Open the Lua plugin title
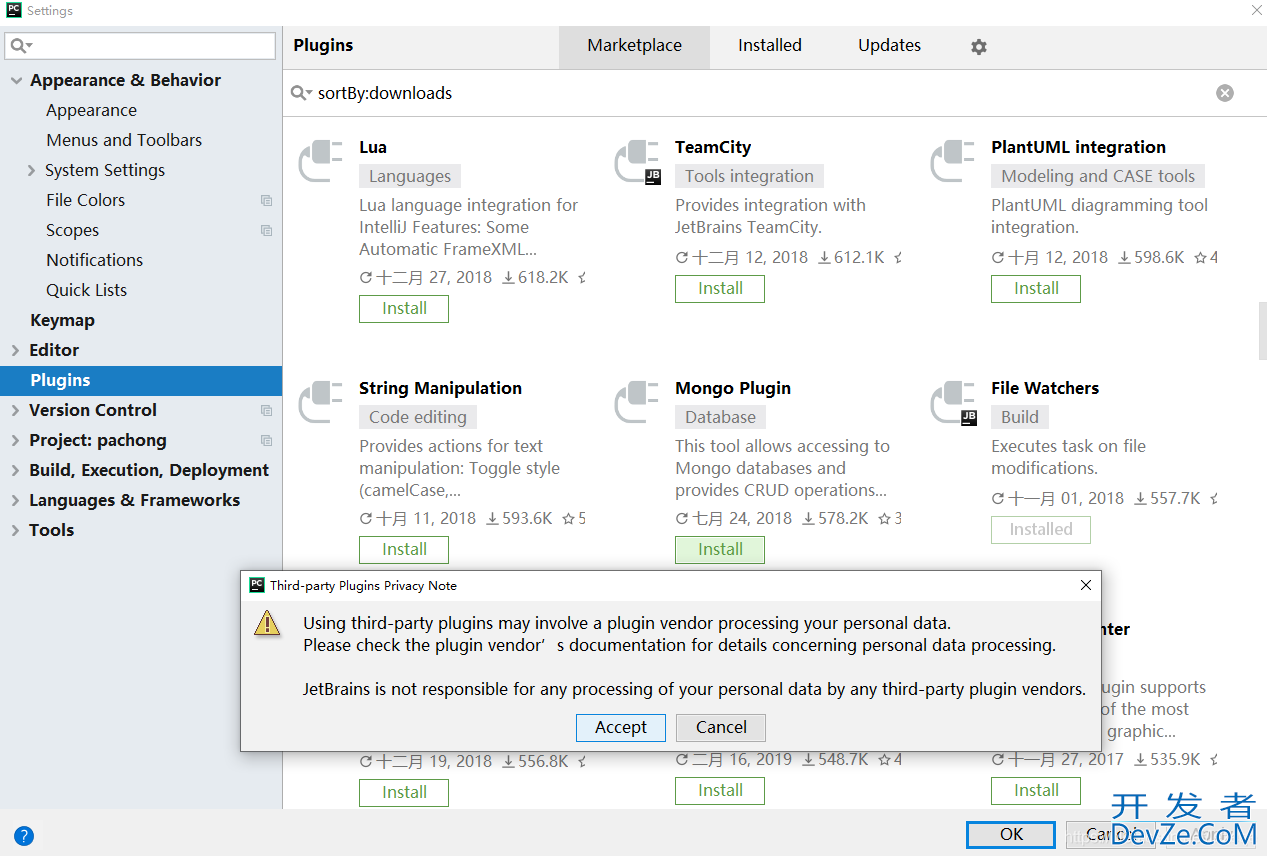The height and width of the screenshot is (856, 1267). pyautogui.click(x=373, y=147)
